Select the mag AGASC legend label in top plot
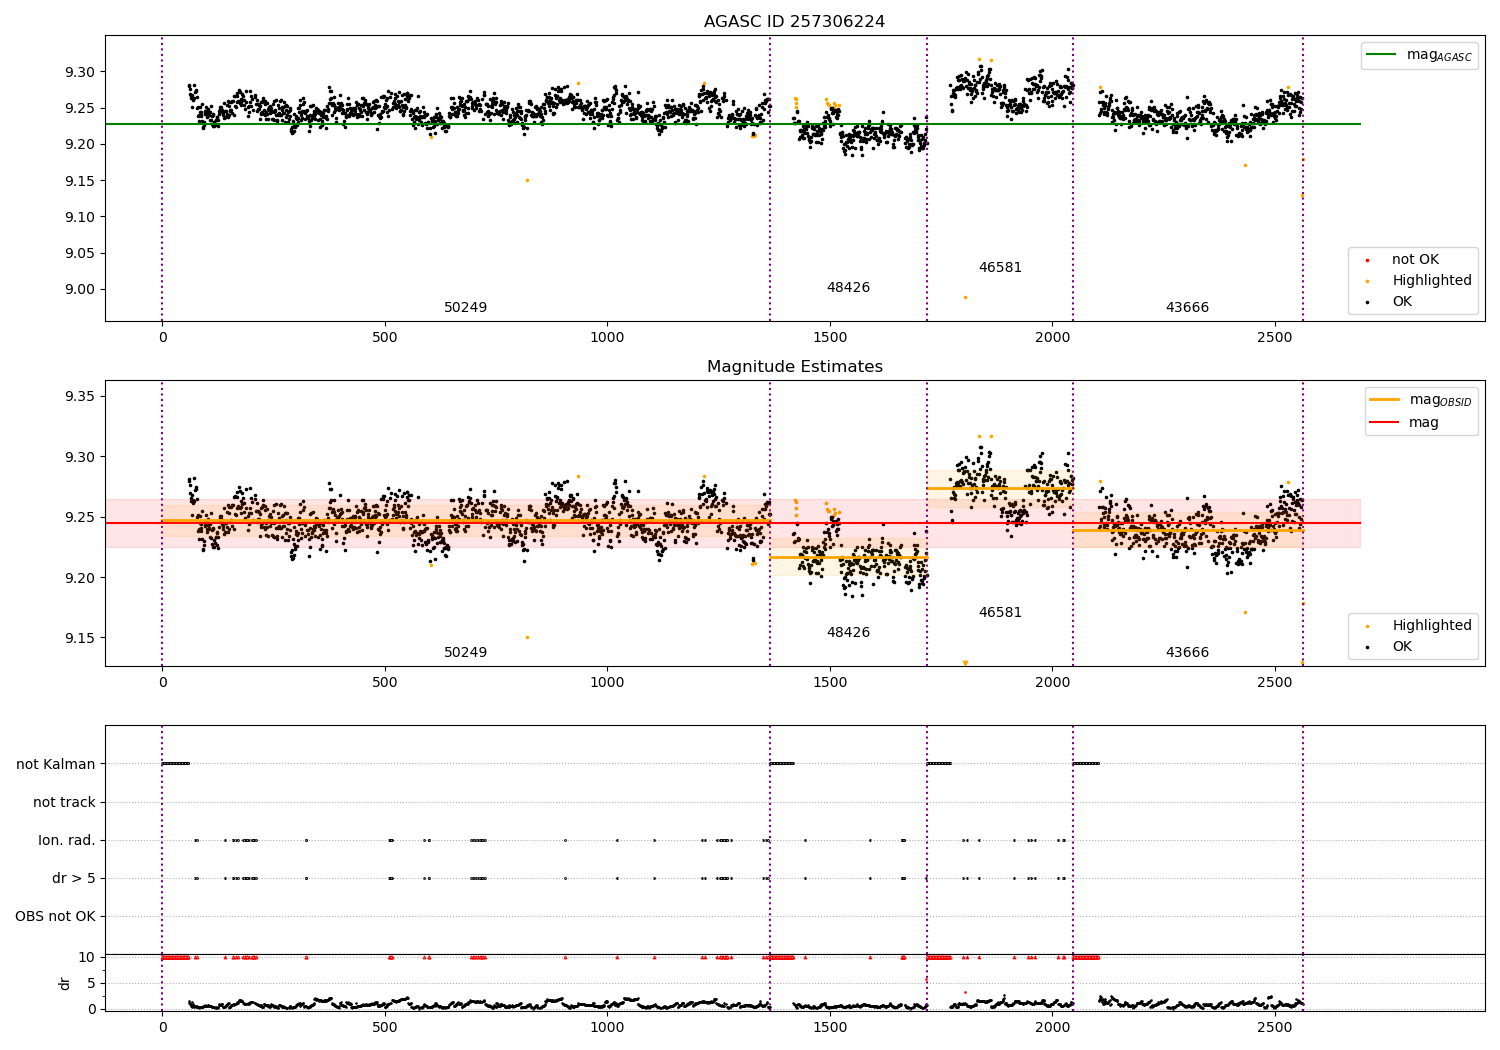This screenshot has width=1500, height=1050. coord(1439,55)
